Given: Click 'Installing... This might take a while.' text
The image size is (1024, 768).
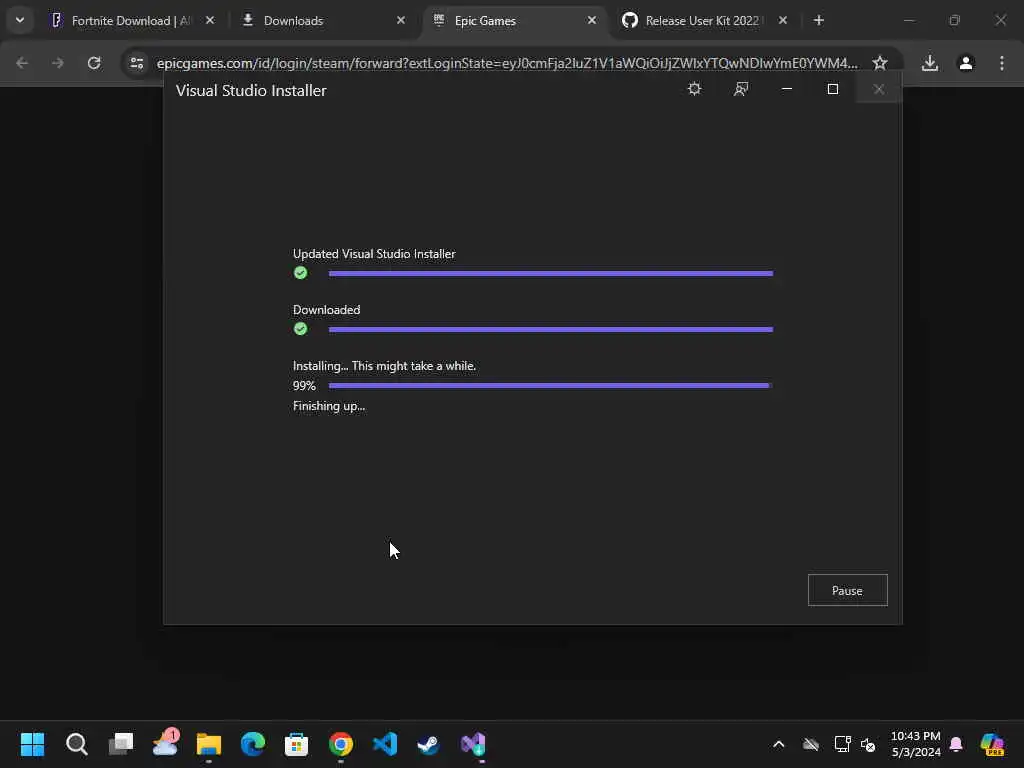Looking at the screenshot, I should click(384, 366).
